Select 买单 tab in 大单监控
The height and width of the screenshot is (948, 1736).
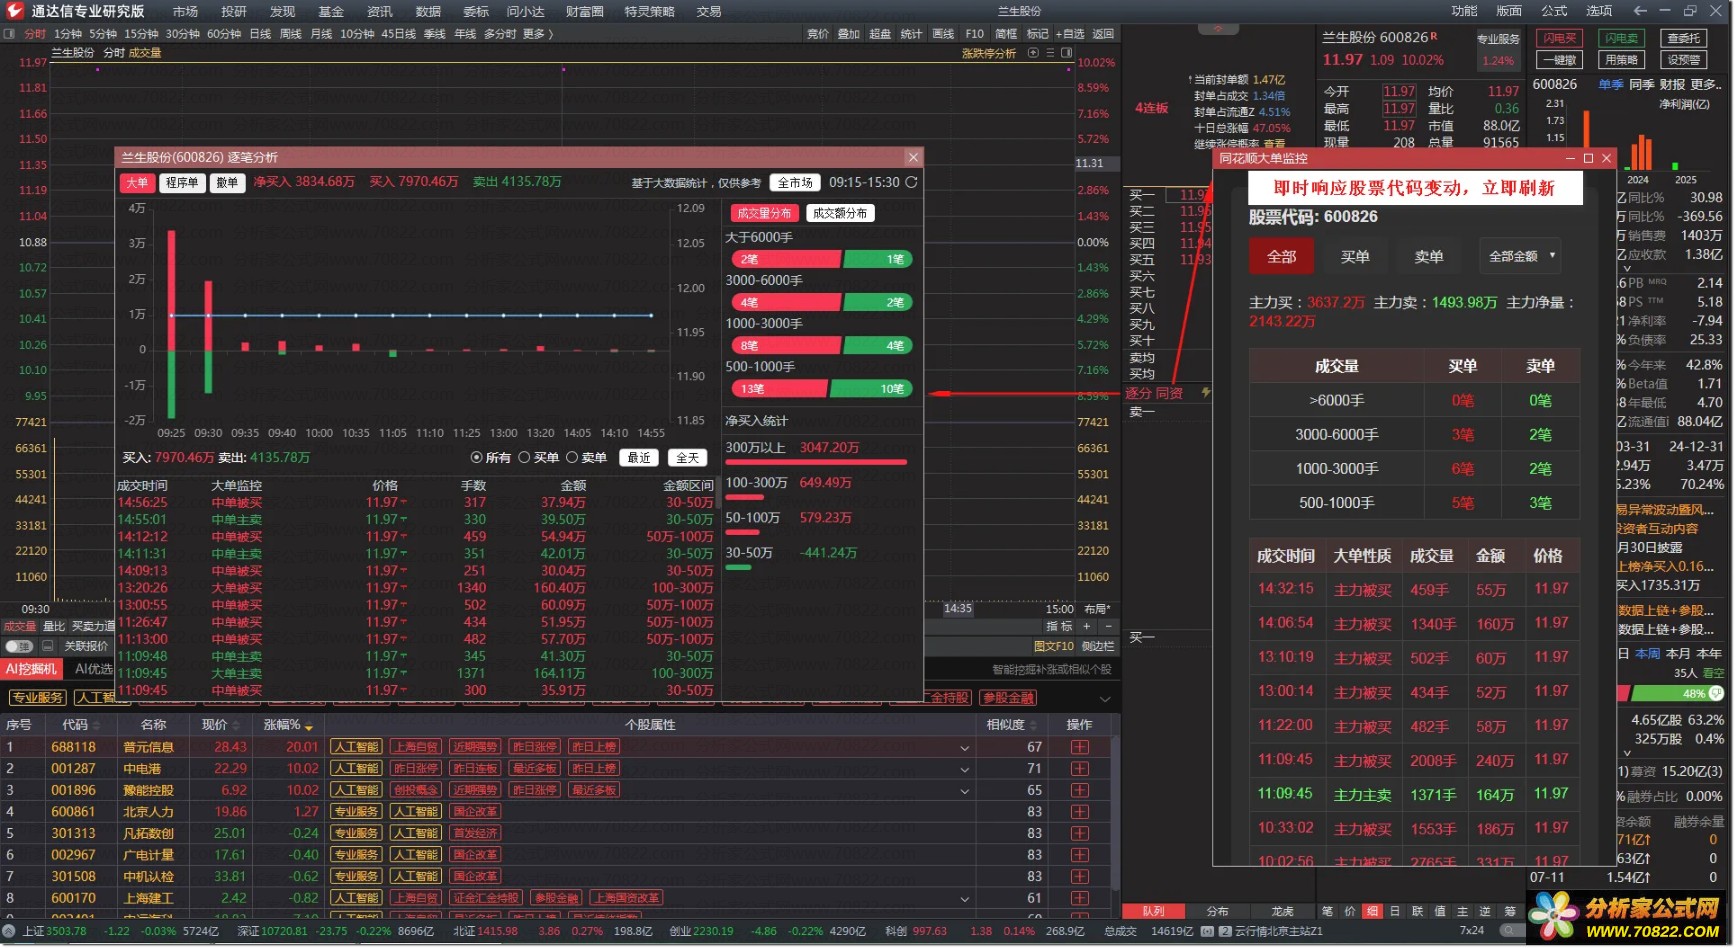1355,257
